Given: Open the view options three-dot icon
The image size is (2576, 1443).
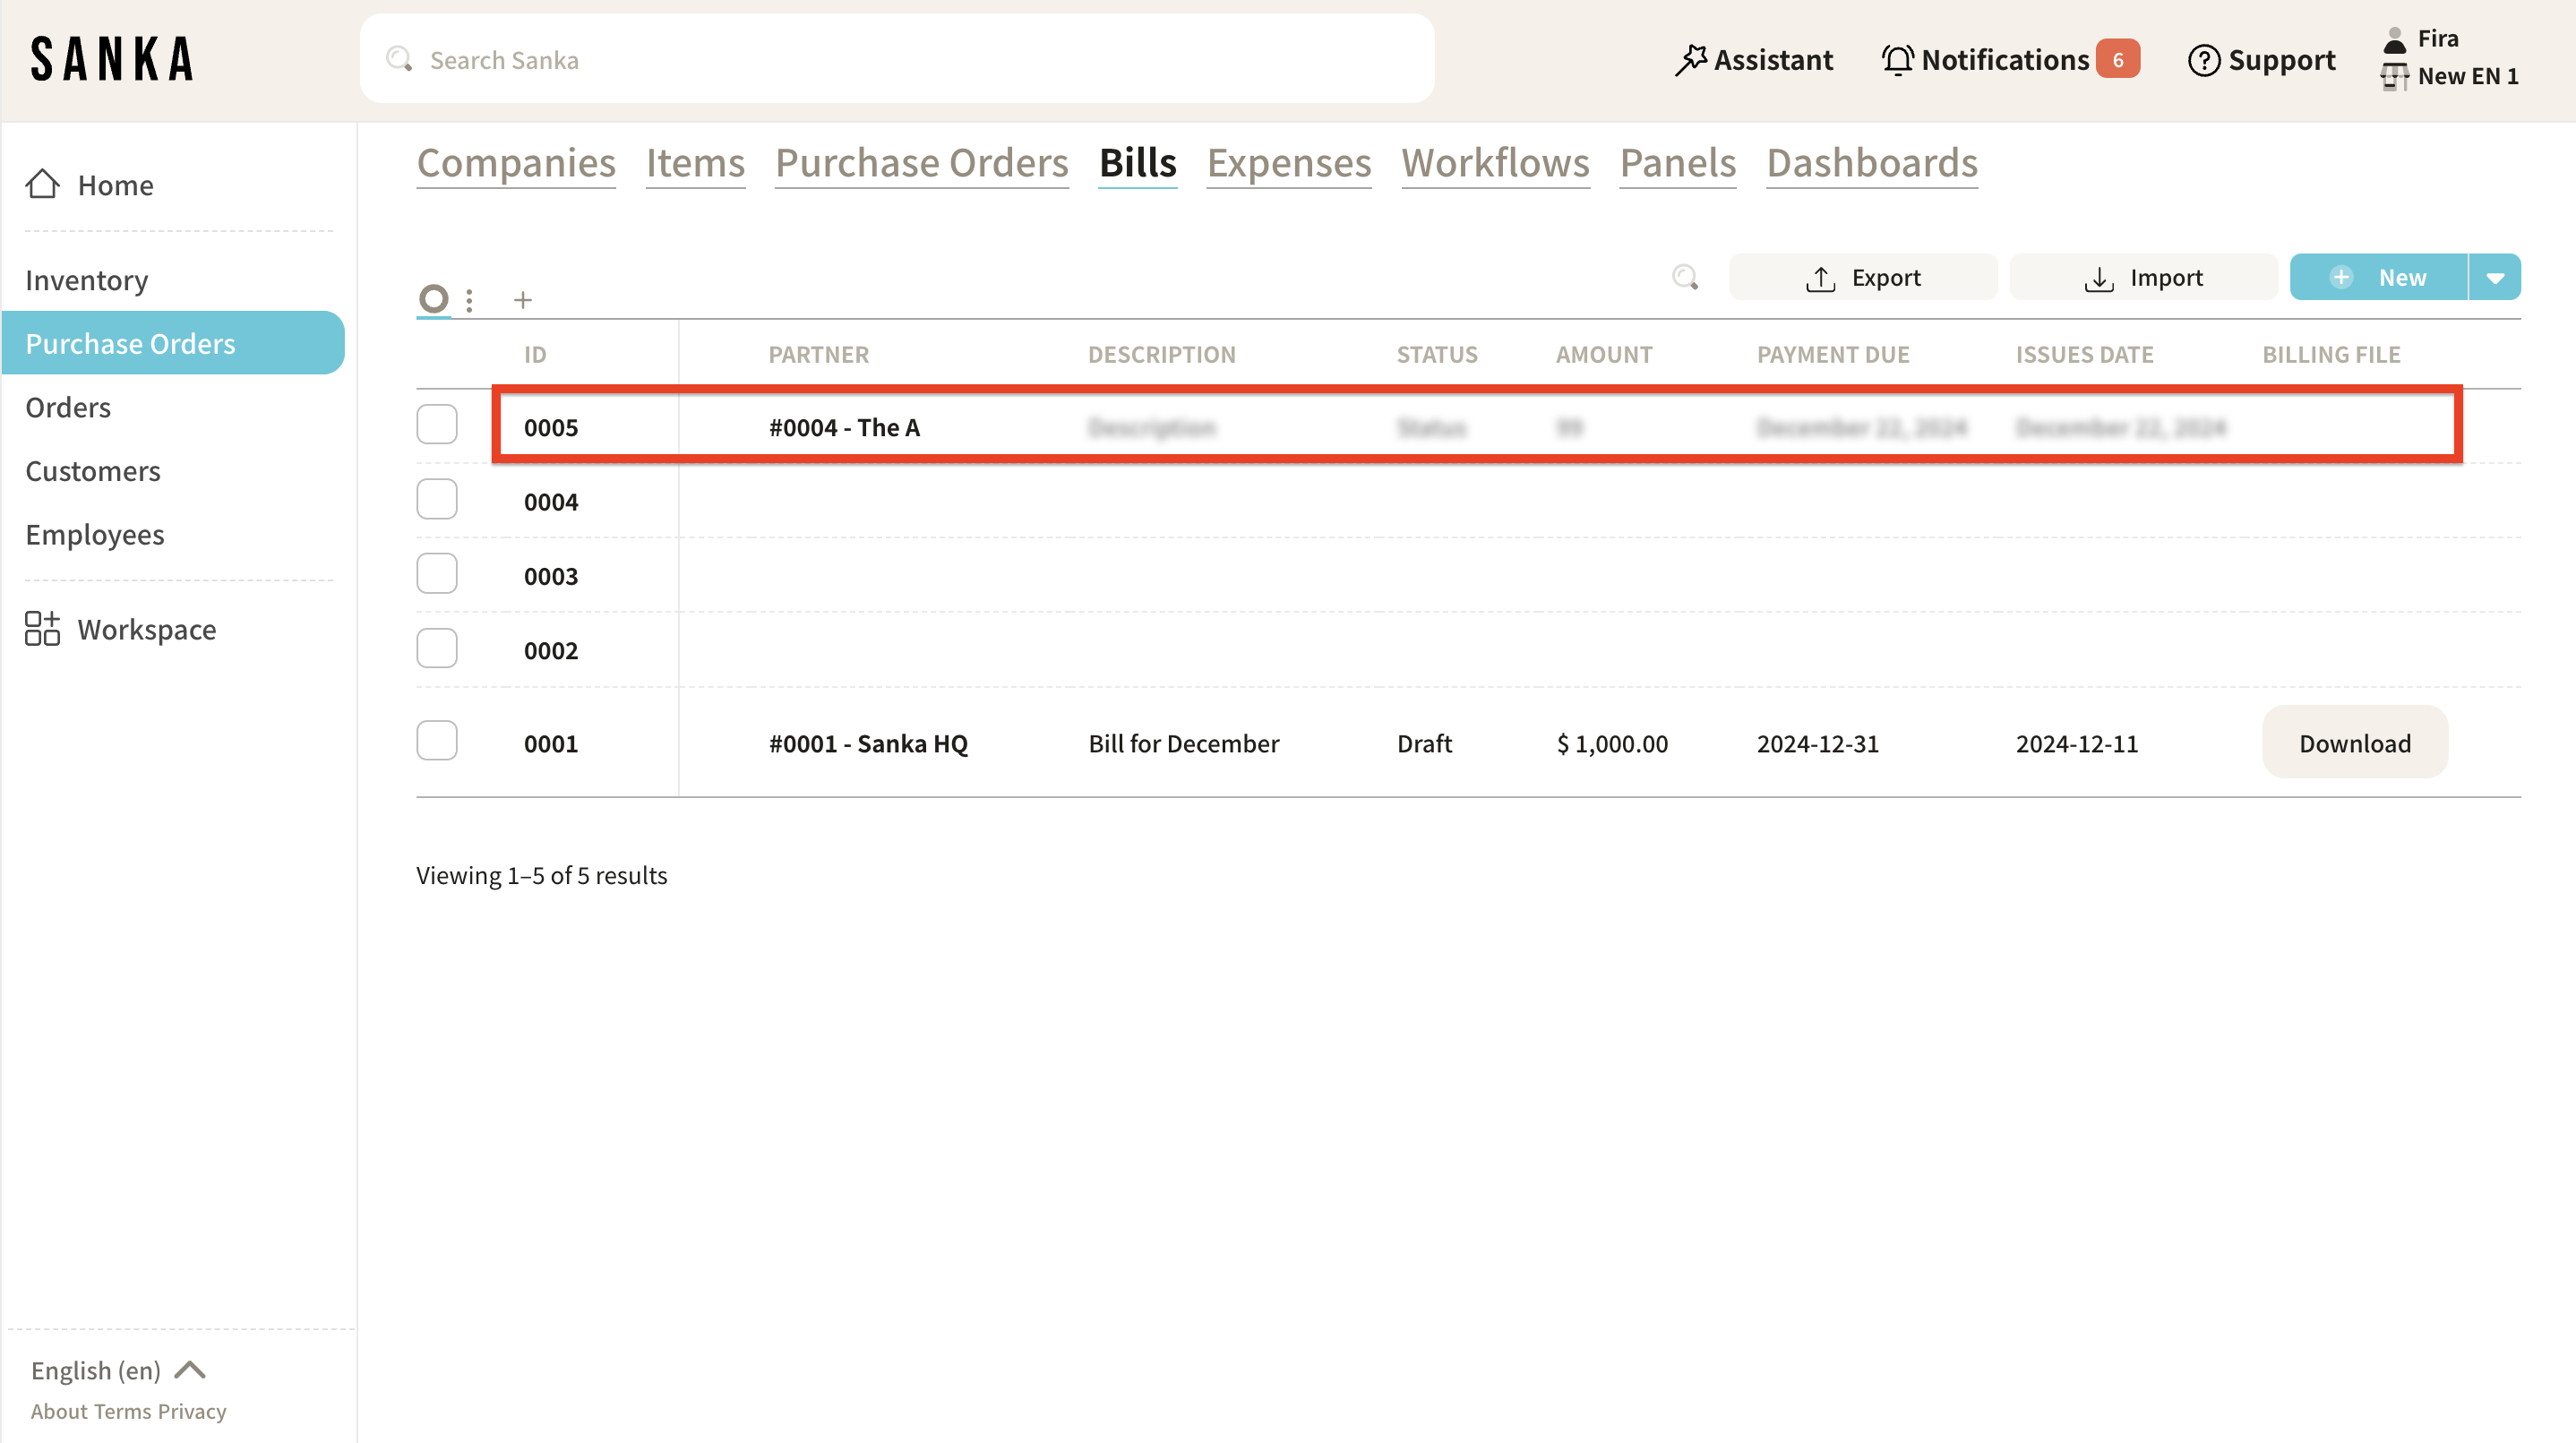Looking at the screenshot, I should [x=469, y=300].
